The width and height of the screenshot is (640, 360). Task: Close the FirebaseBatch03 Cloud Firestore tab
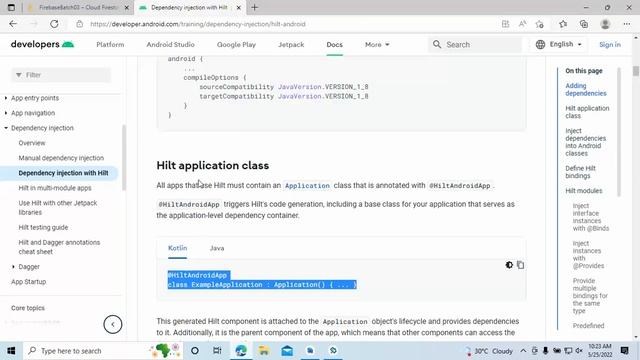tap(127, 8)
